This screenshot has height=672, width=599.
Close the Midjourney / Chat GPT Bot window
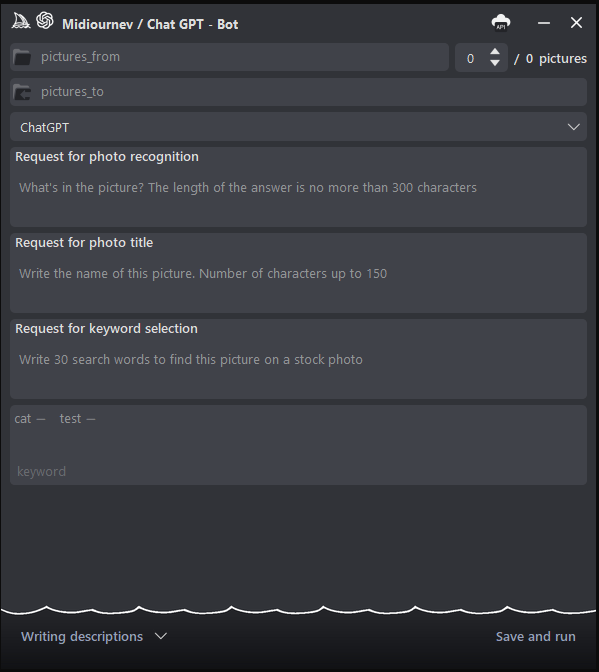[x=576, y=23]
